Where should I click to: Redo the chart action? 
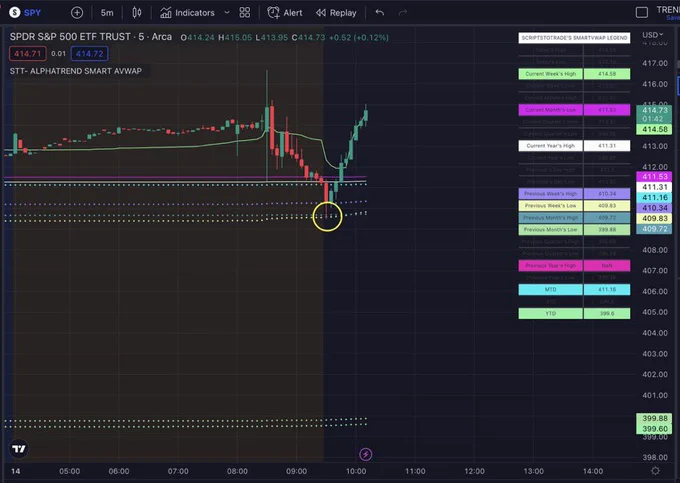pos(403,13)
